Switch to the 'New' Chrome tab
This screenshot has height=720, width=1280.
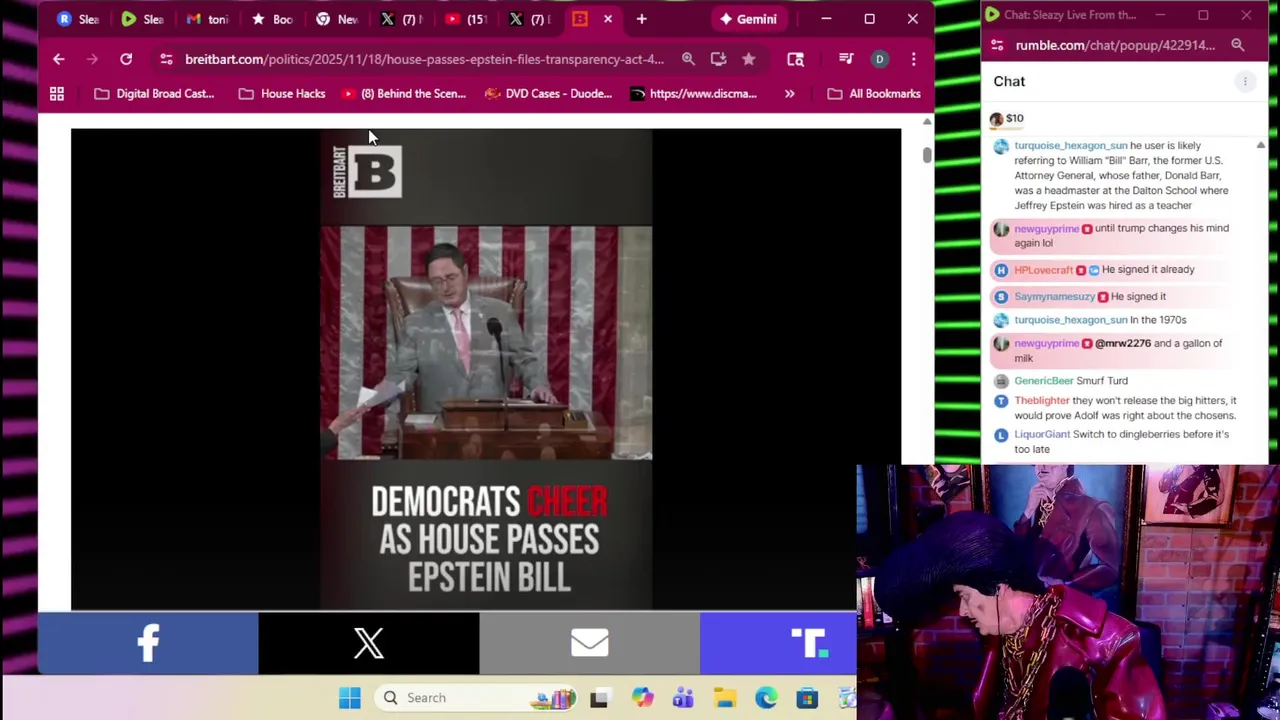pos(336,19)
